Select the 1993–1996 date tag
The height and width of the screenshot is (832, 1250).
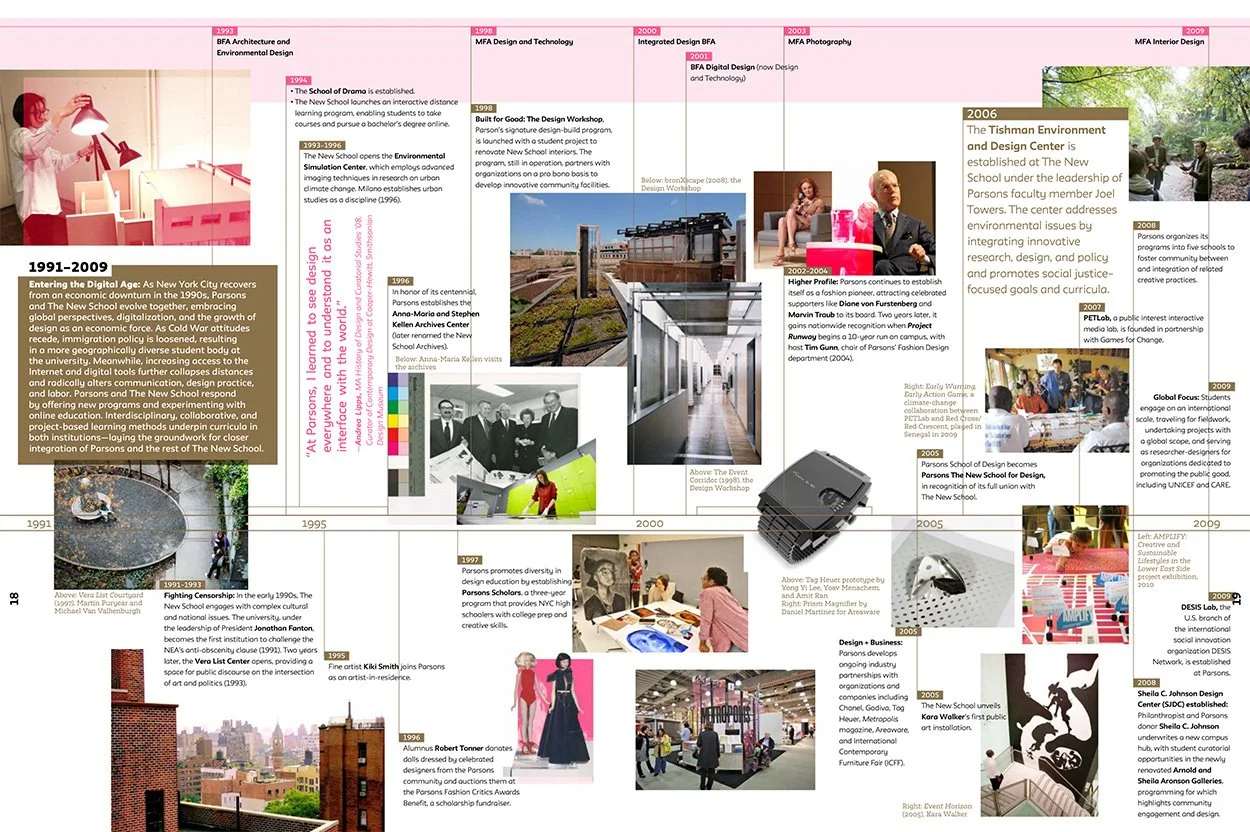tap(322, 145)
